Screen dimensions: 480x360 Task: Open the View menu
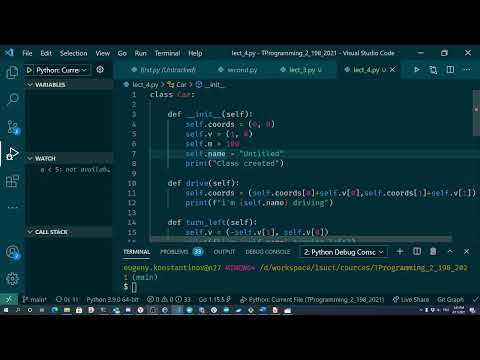point(103,53)
